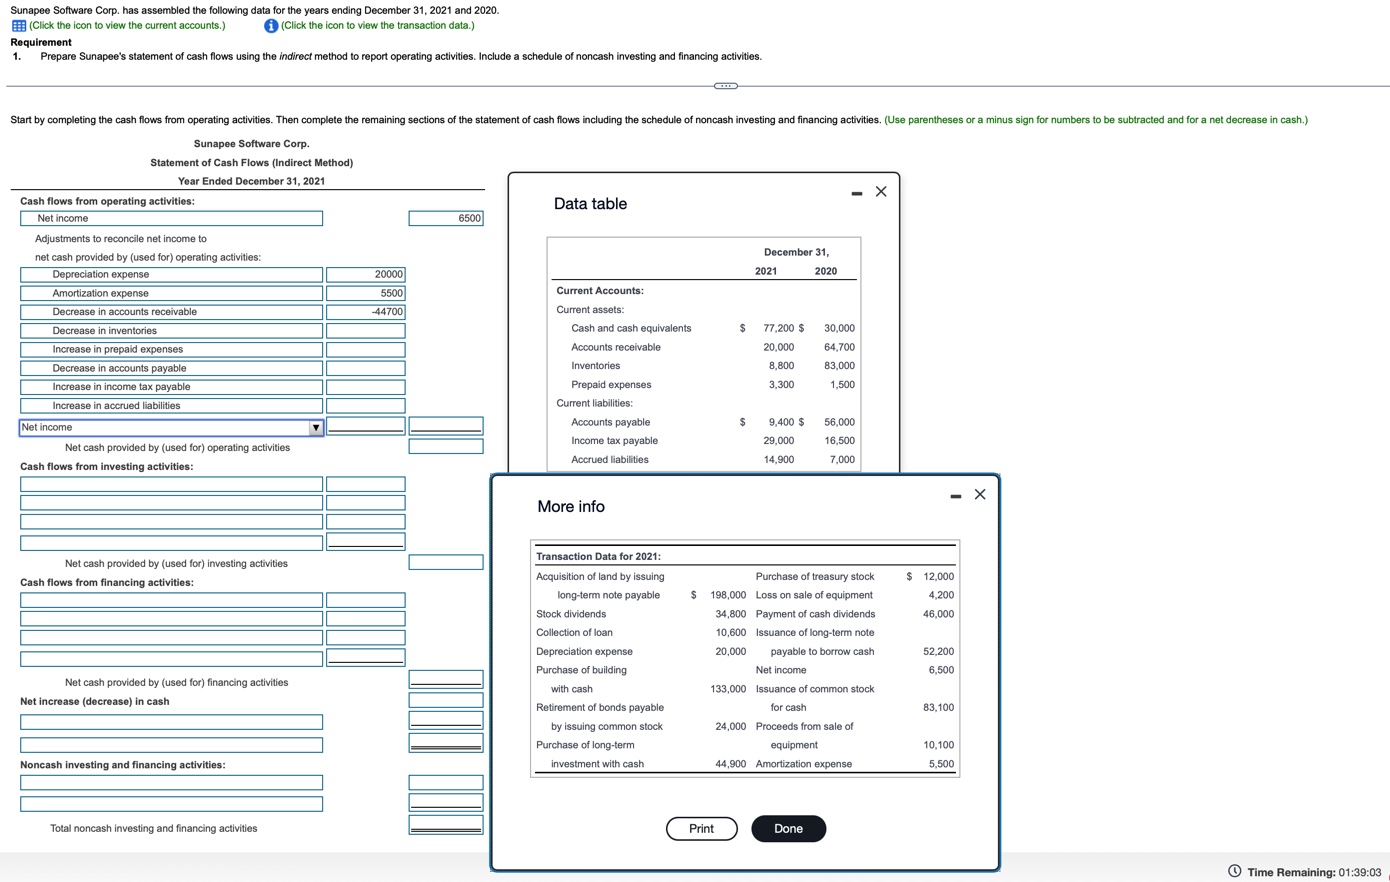
Task: Click the 77,200 cash value for 2021
Action: pos(779,328)
